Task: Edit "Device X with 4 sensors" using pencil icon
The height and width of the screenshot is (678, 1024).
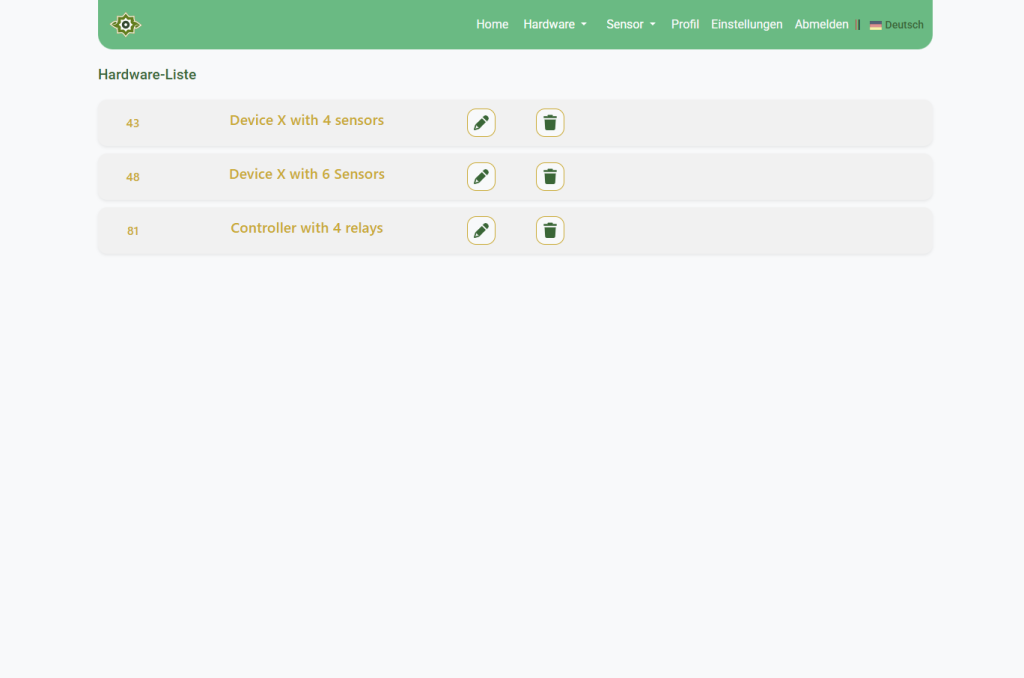Action: click(x=481, y=122)
